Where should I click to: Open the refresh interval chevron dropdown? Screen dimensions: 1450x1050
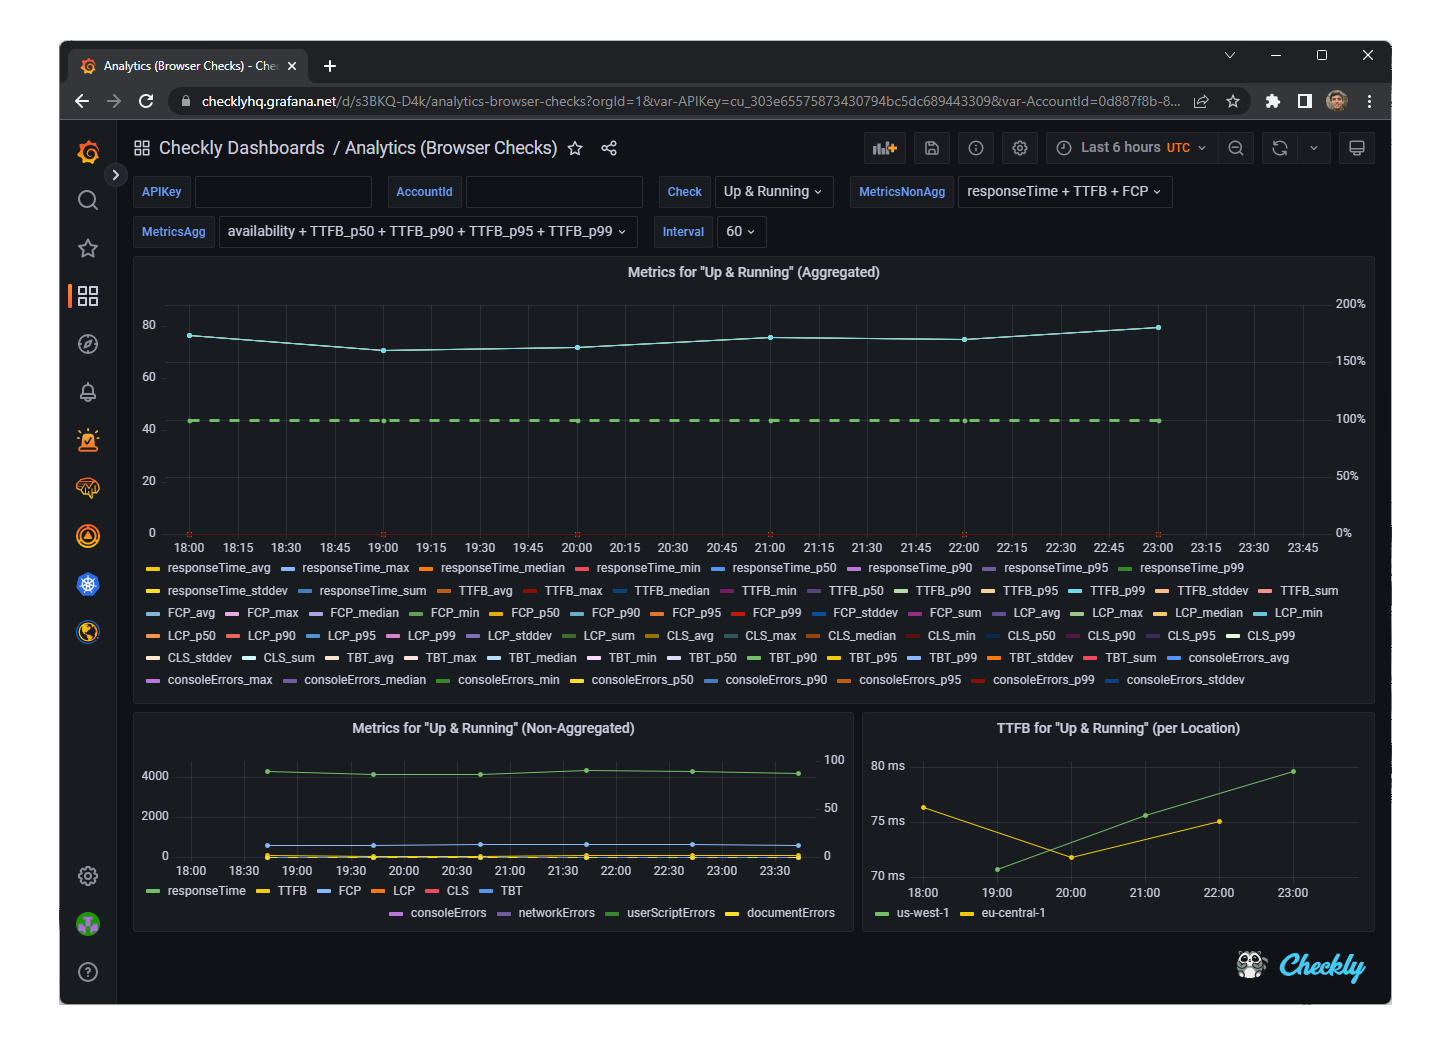[x=1314, y=147]
